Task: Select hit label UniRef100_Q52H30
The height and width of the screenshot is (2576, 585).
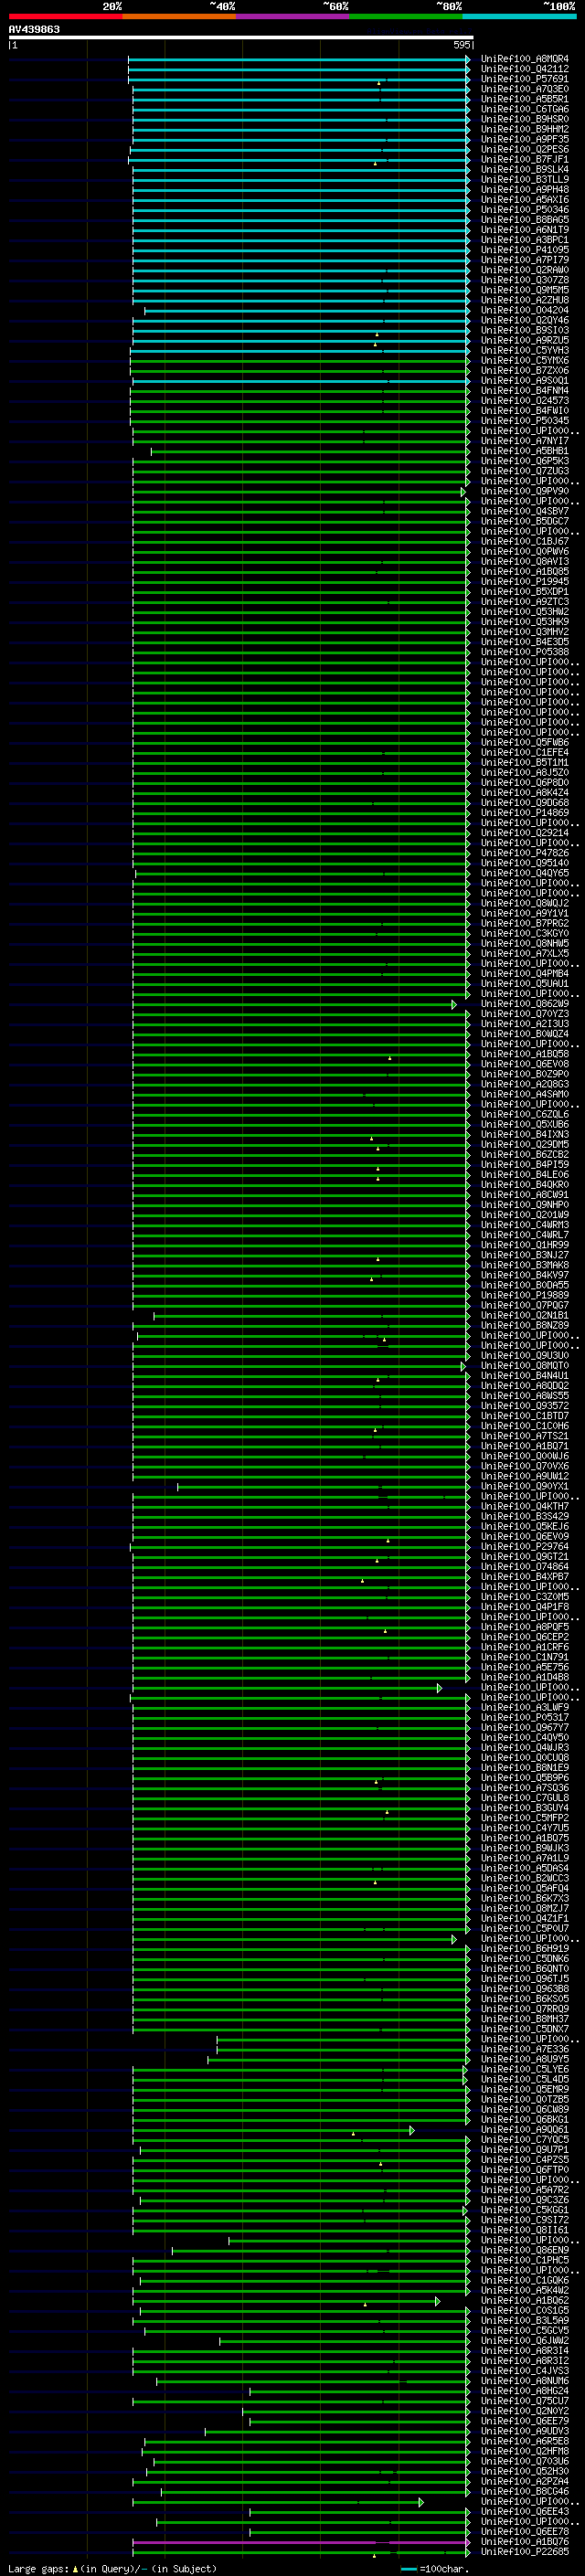Action: [x=524, y=2471]
